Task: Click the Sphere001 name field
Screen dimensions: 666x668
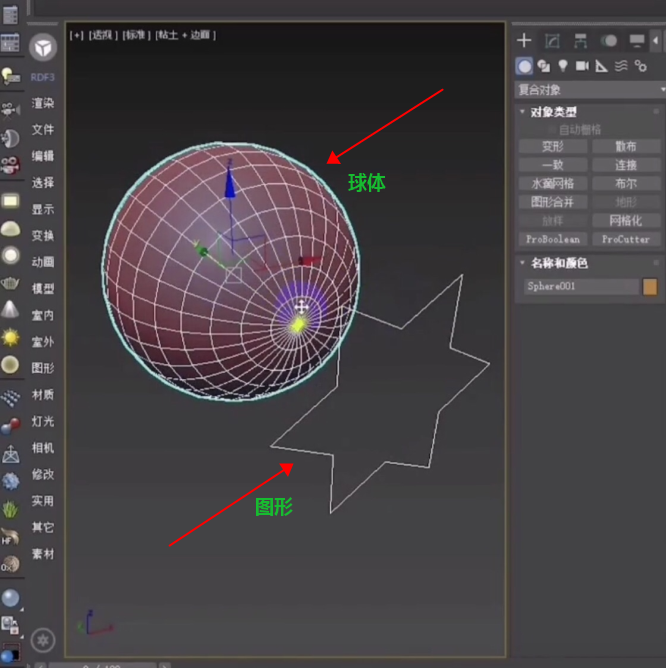Action: (581, 286)
